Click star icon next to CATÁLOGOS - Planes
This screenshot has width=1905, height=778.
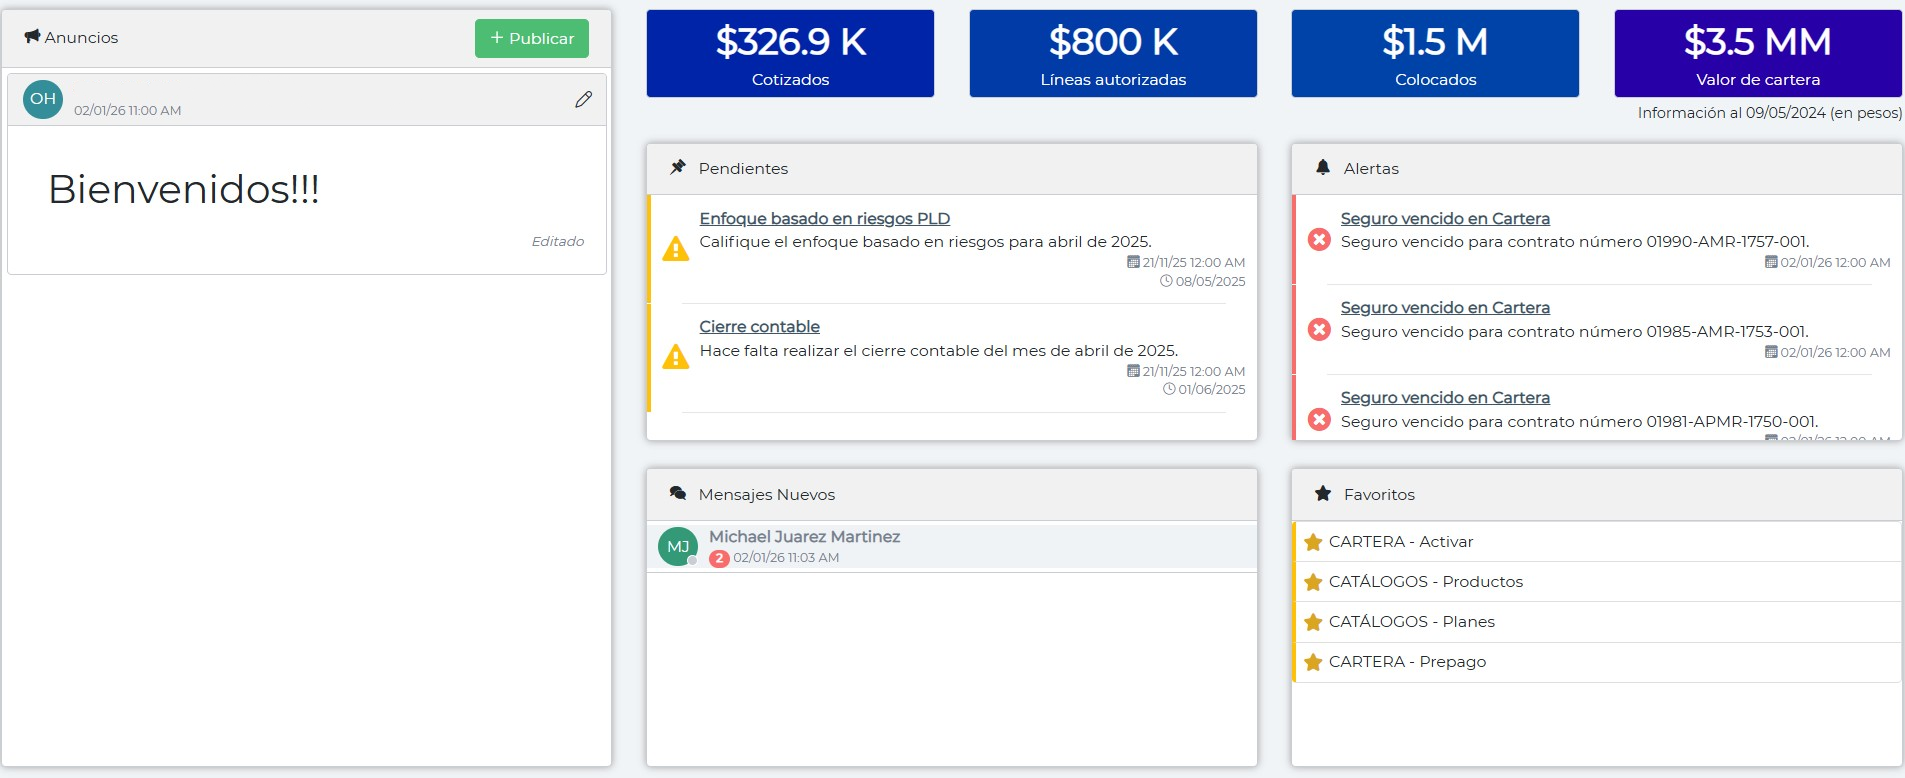pyautogui.click(x=1313, y=622)
